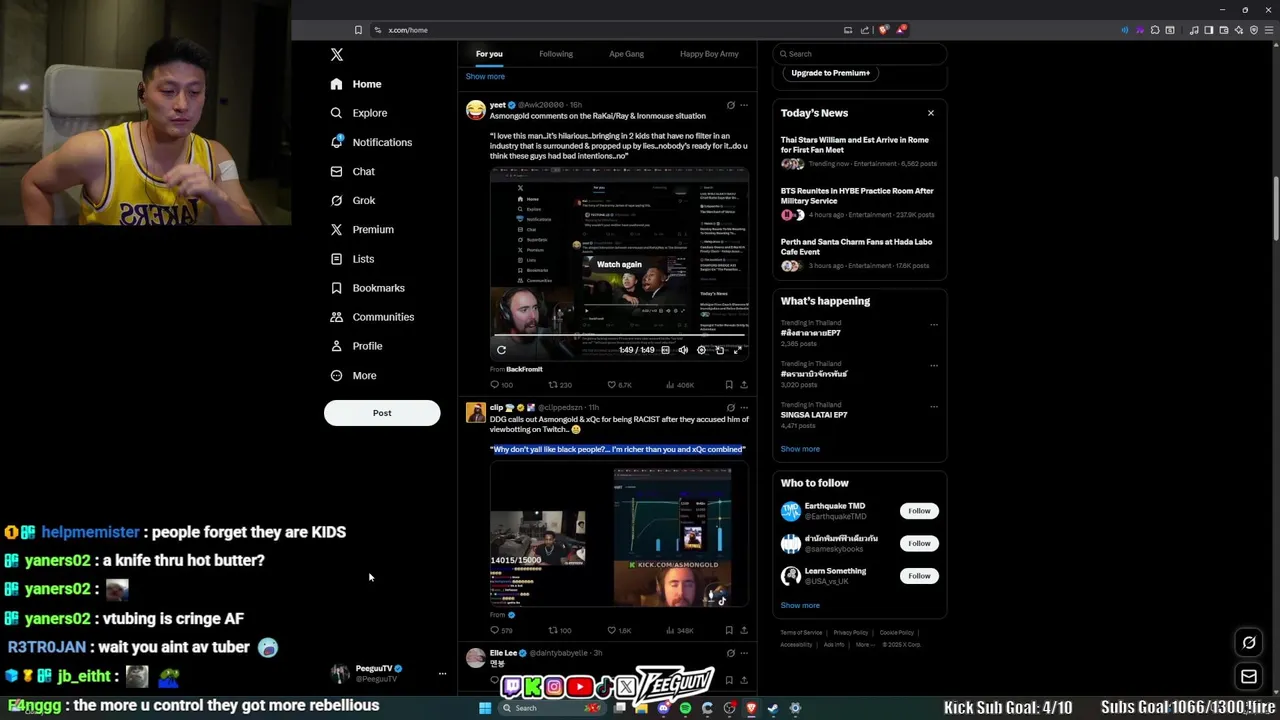This screenshot has height=720, width=1280.
Task: Expand the More menu in sidebar
Action: (353, 376)
